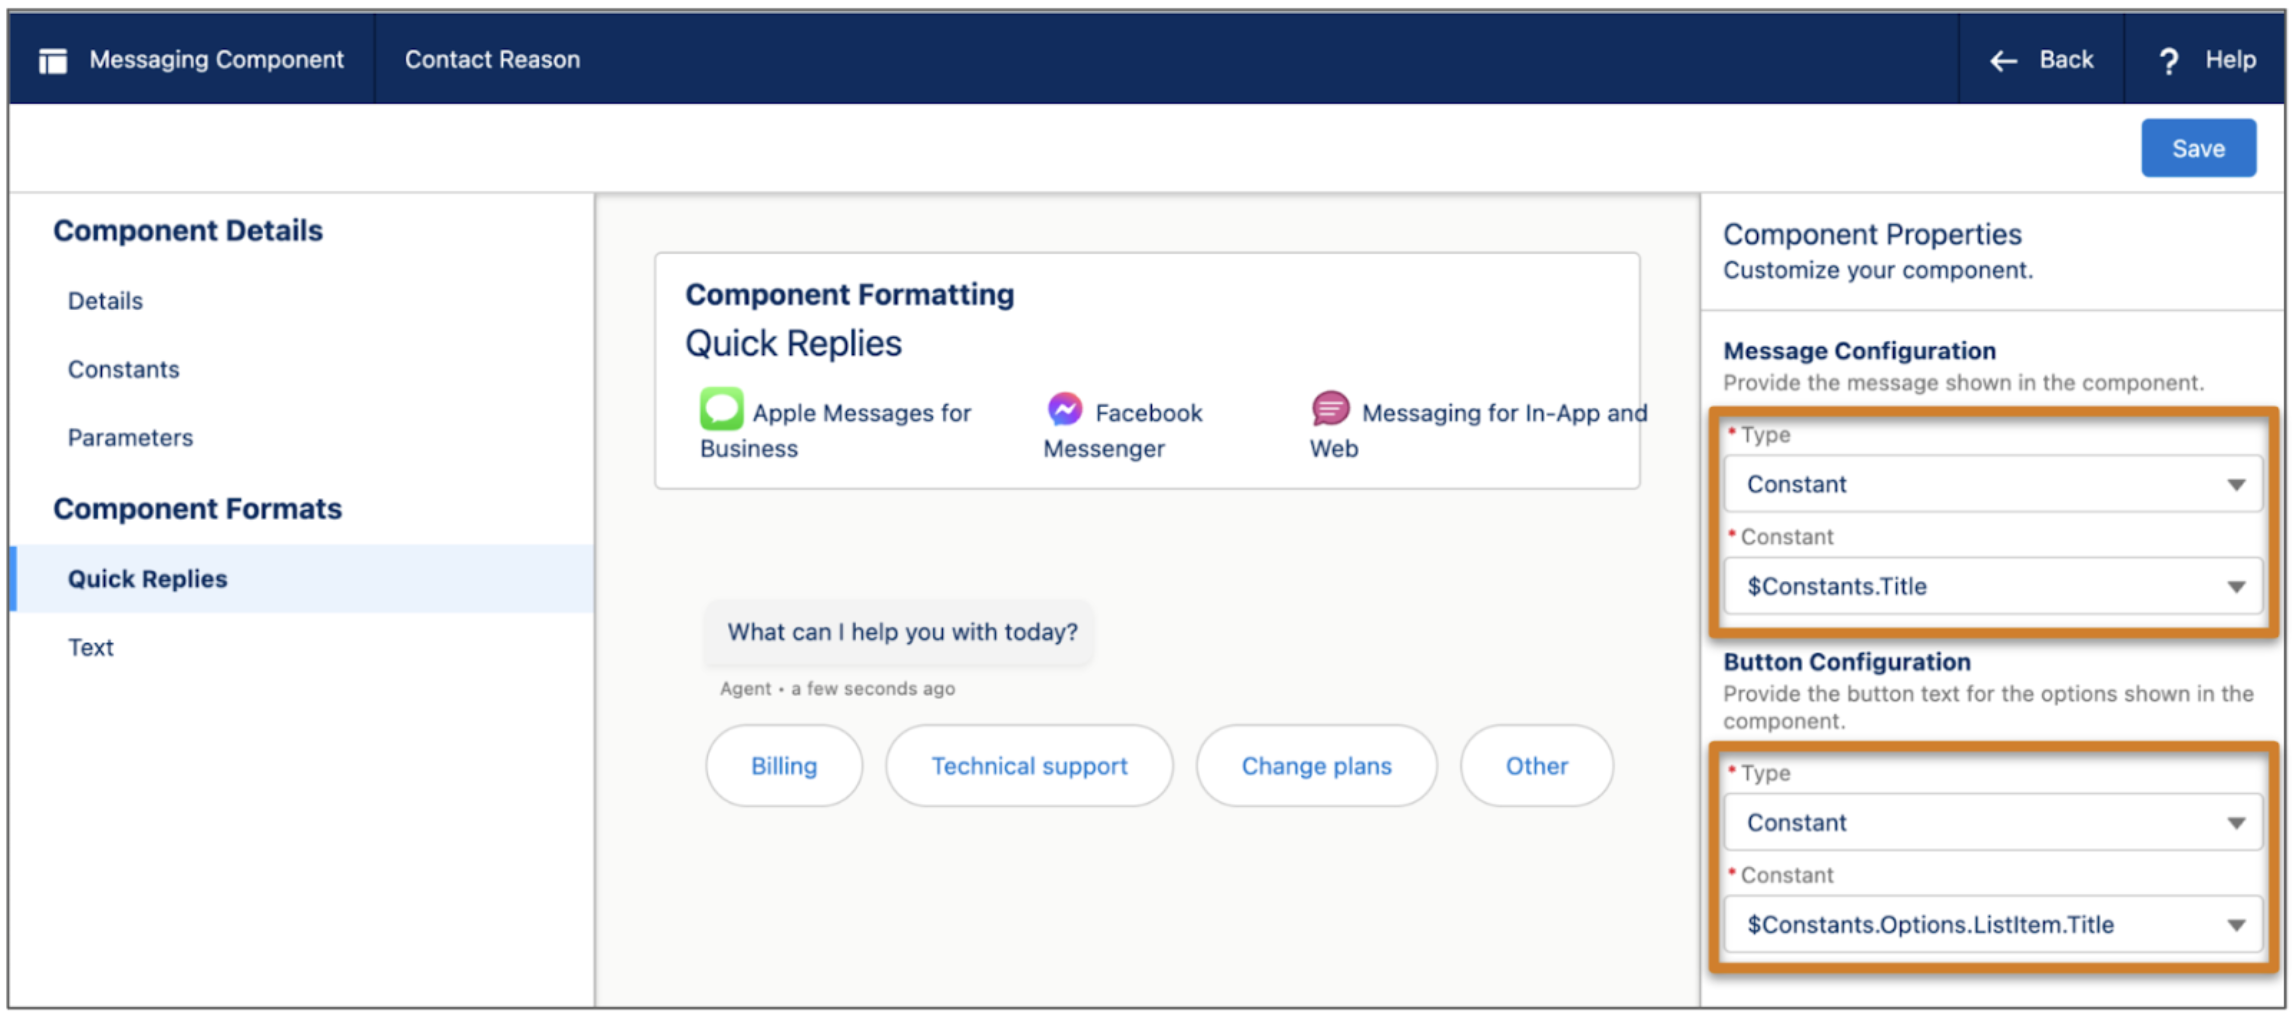Image resolution: width=2292 pixels, height=1022 pixels.
Task: Save the messaging component
Action: point(2198,147)
